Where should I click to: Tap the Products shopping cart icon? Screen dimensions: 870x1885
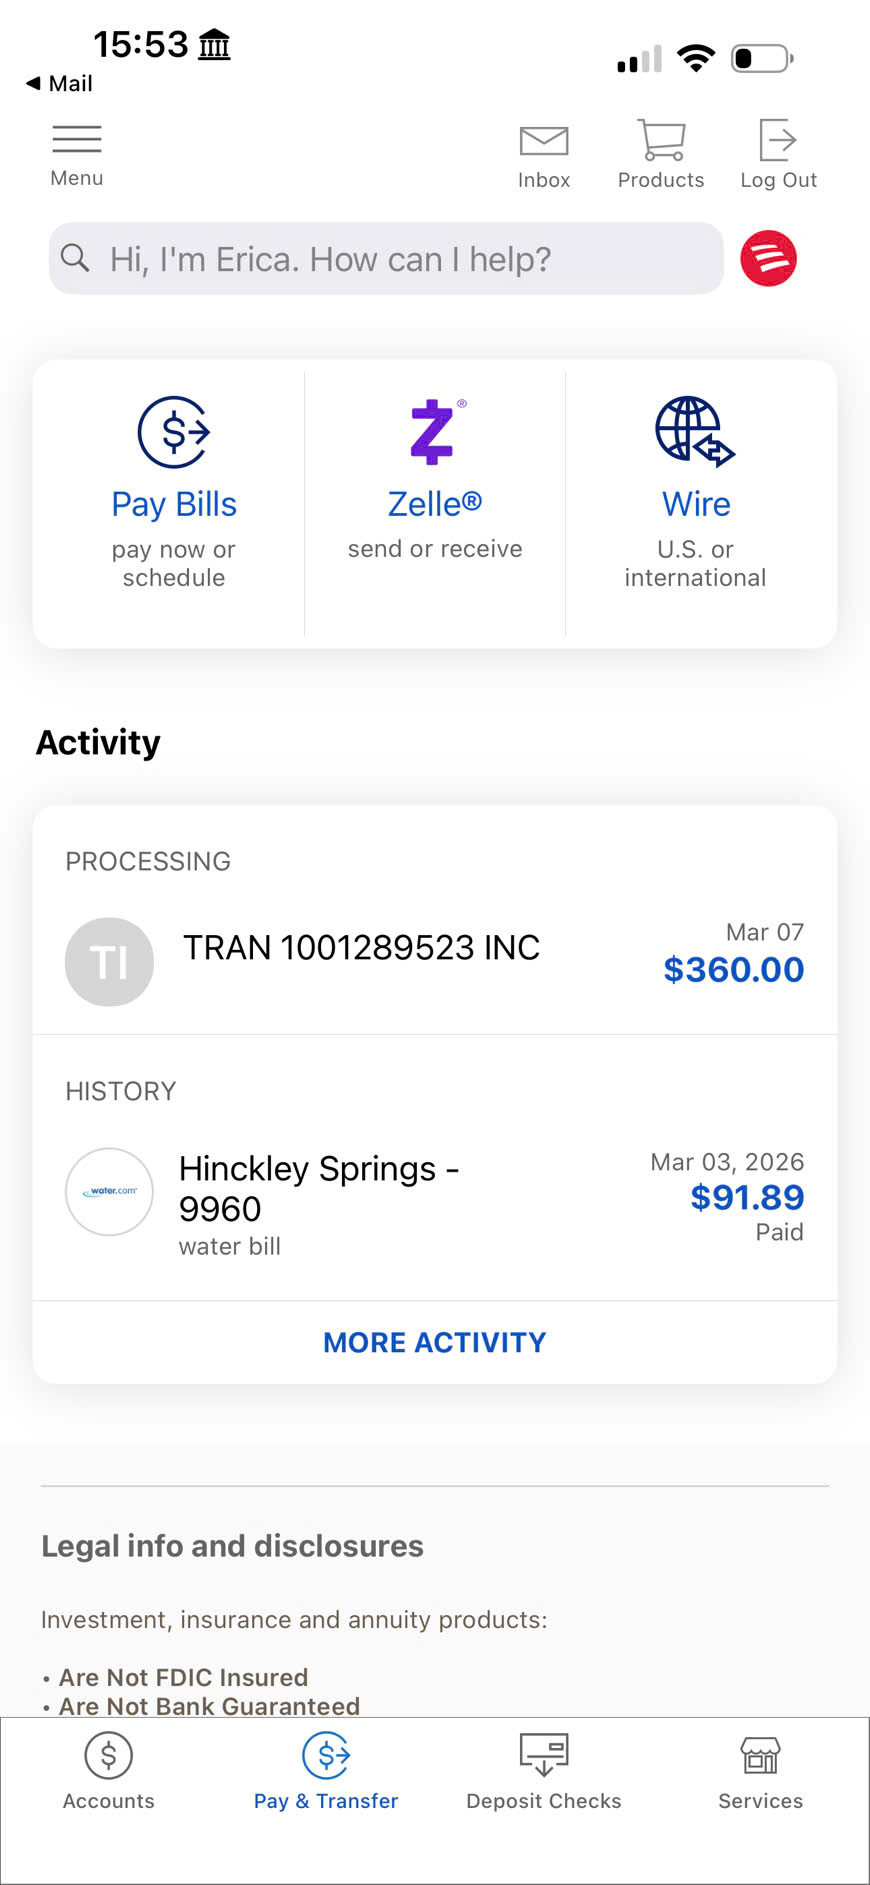tap(661, 141)
